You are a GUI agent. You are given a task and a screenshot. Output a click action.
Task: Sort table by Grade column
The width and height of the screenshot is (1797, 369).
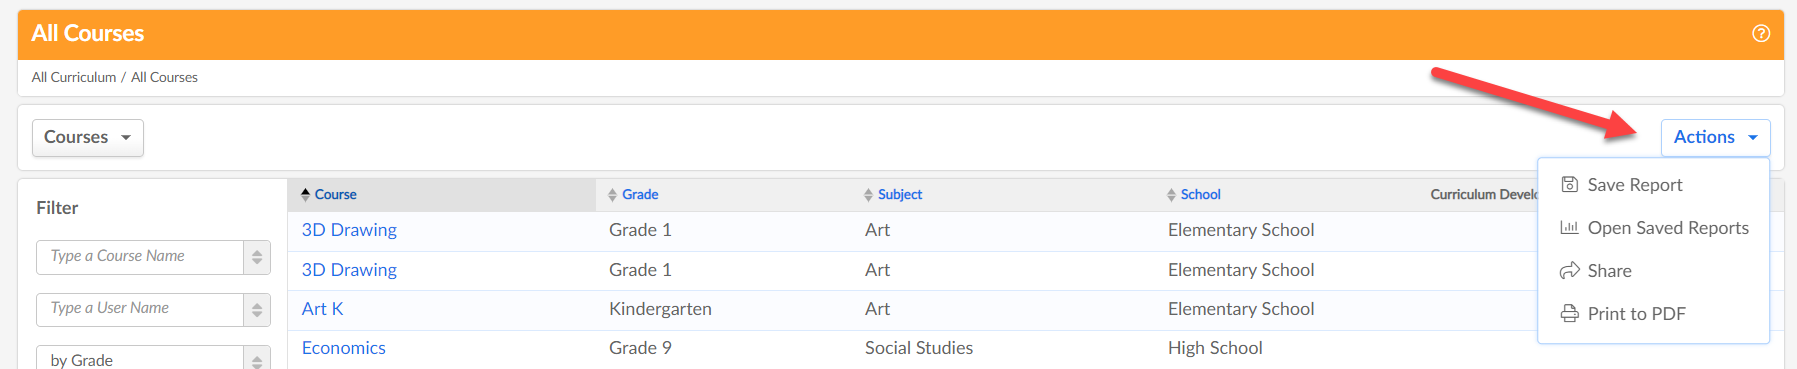pyautogui.click(x=633, y=195)
